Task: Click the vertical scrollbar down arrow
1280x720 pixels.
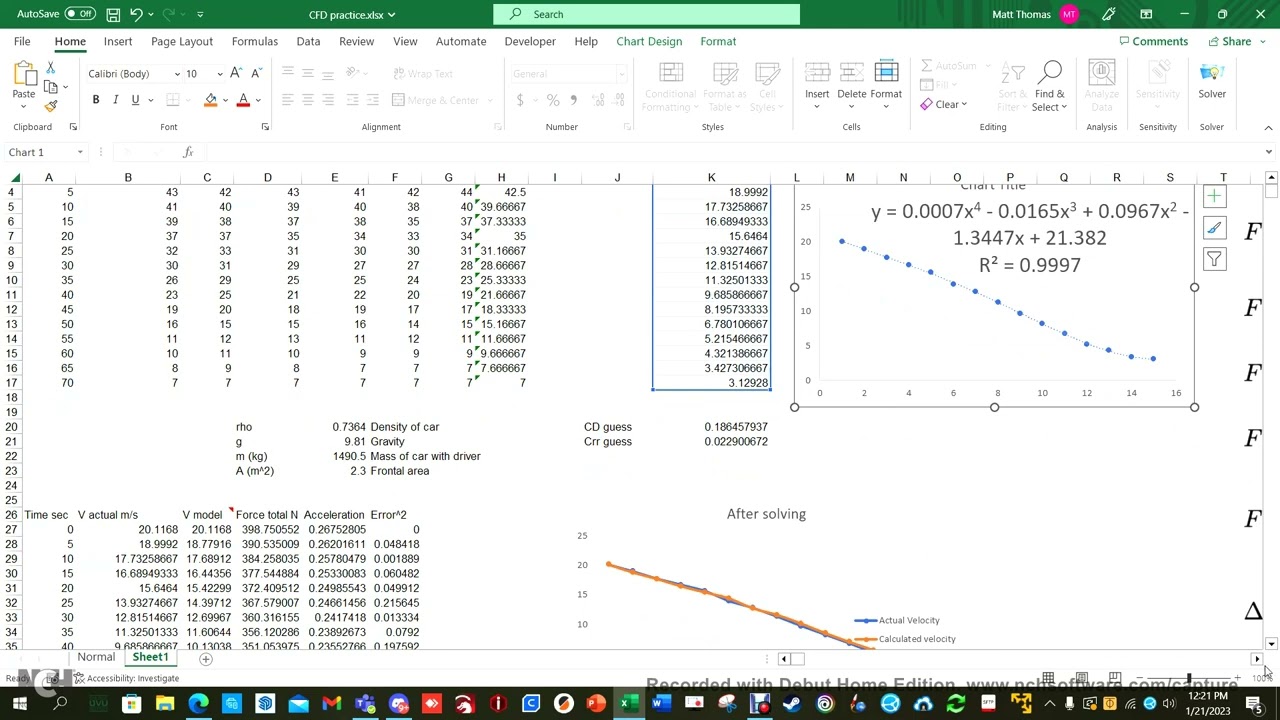Action: click(1271, 644)
